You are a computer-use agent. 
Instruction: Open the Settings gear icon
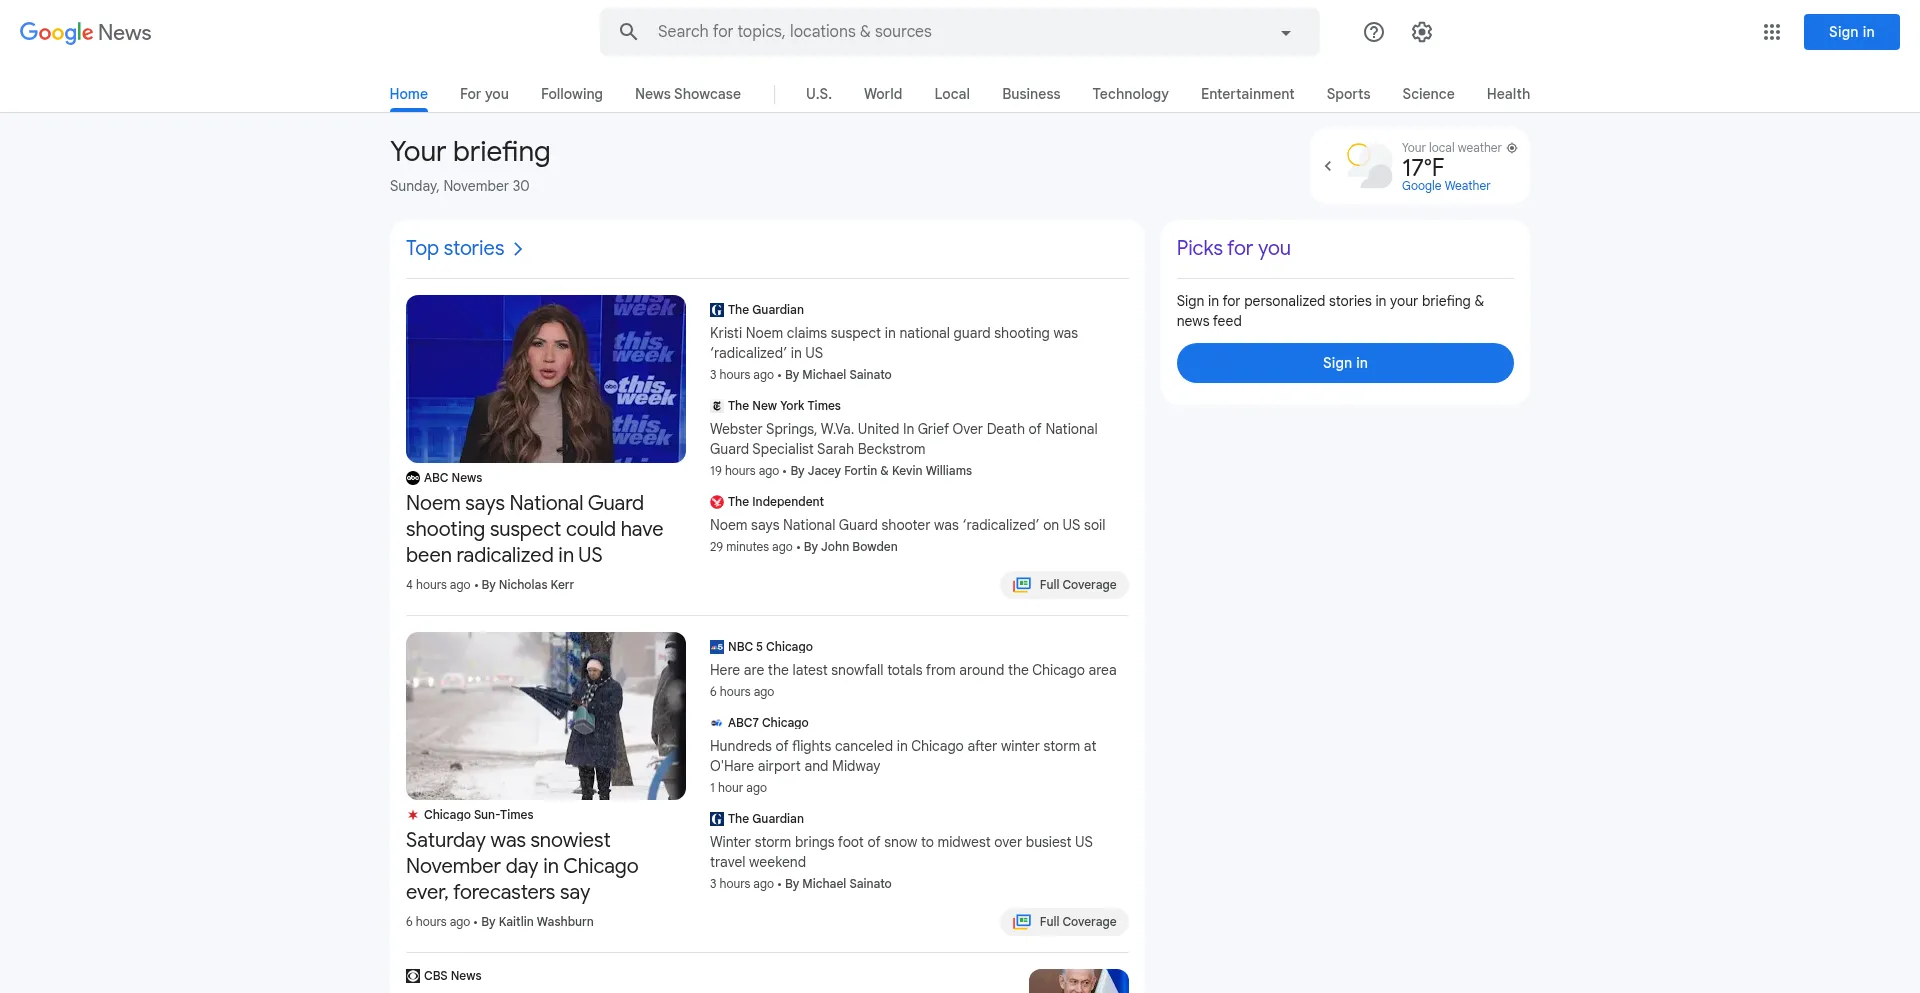pyautogui.click(x=1422, y=32)
